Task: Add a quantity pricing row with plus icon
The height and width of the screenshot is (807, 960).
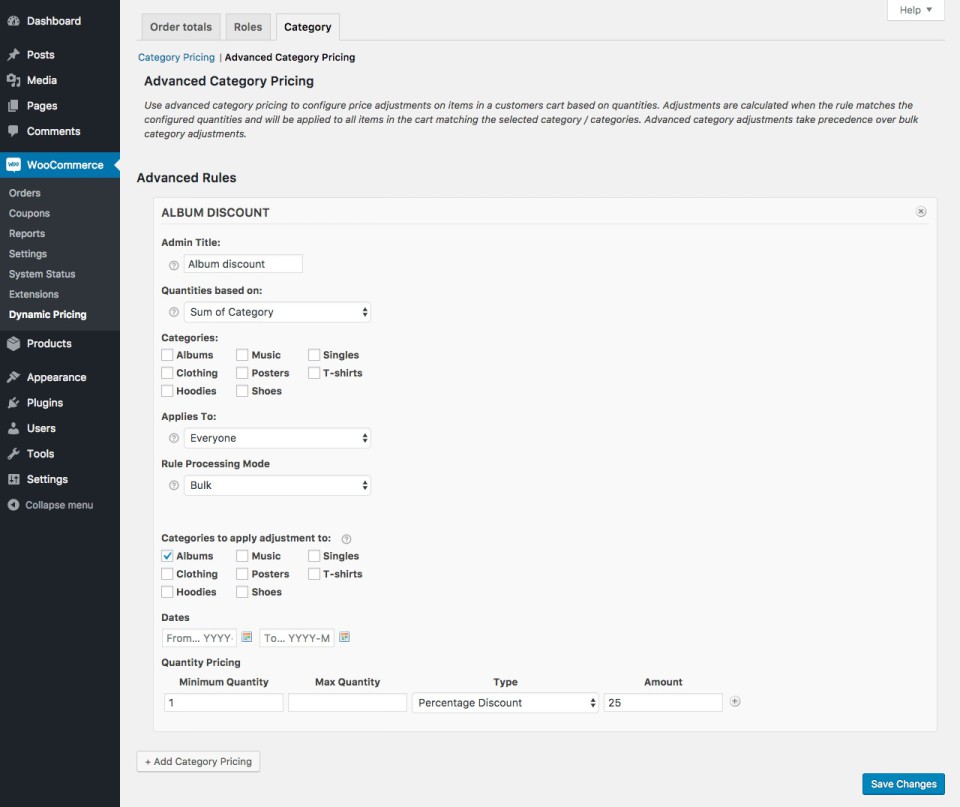Action: 735,702
